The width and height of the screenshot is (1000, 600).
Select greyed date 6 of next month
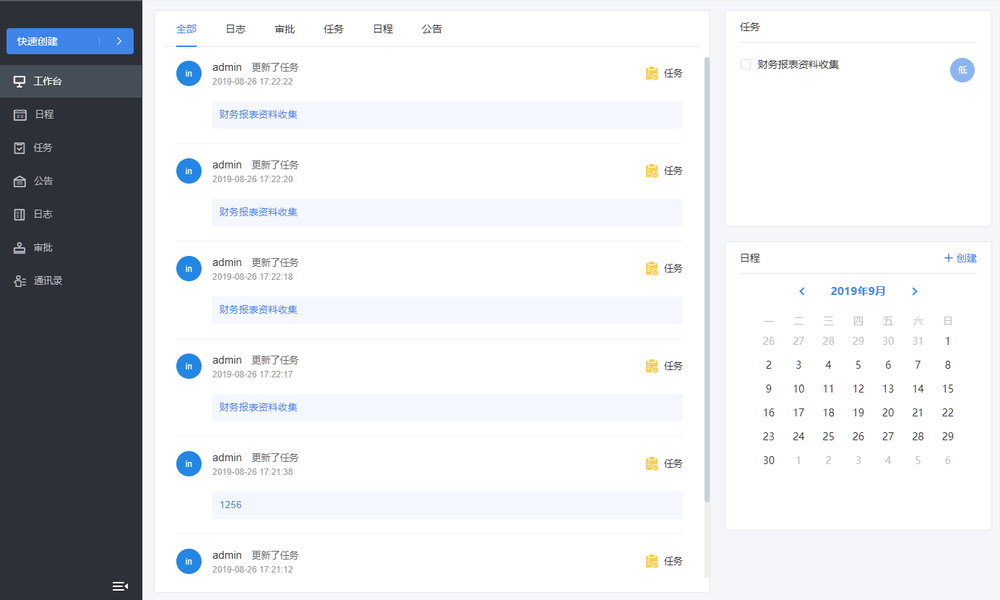point(948,460)
